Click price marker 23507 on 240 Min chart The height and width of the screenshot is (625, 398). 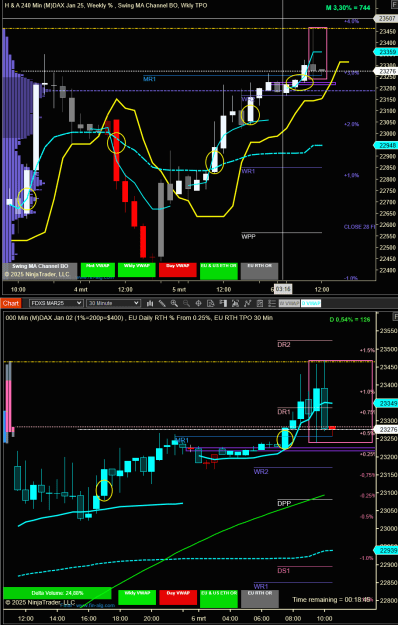coord(385,18)
